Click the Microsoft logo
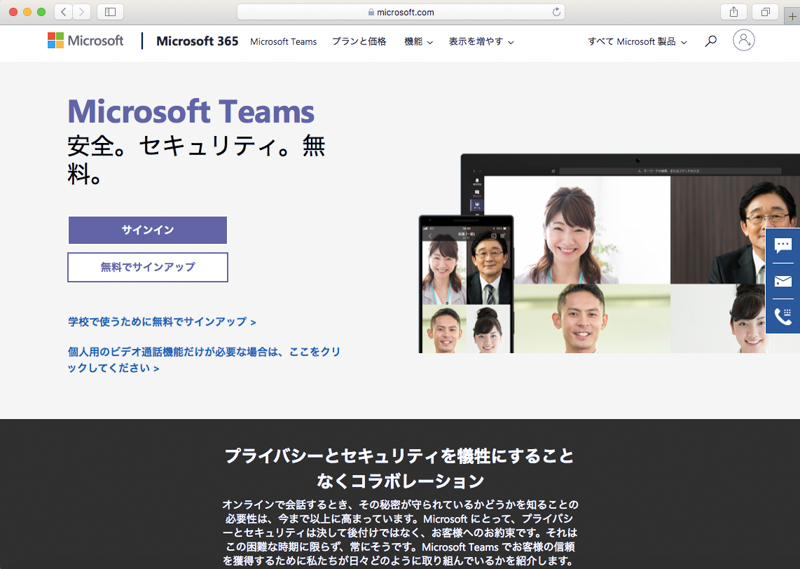 point(85,40)
